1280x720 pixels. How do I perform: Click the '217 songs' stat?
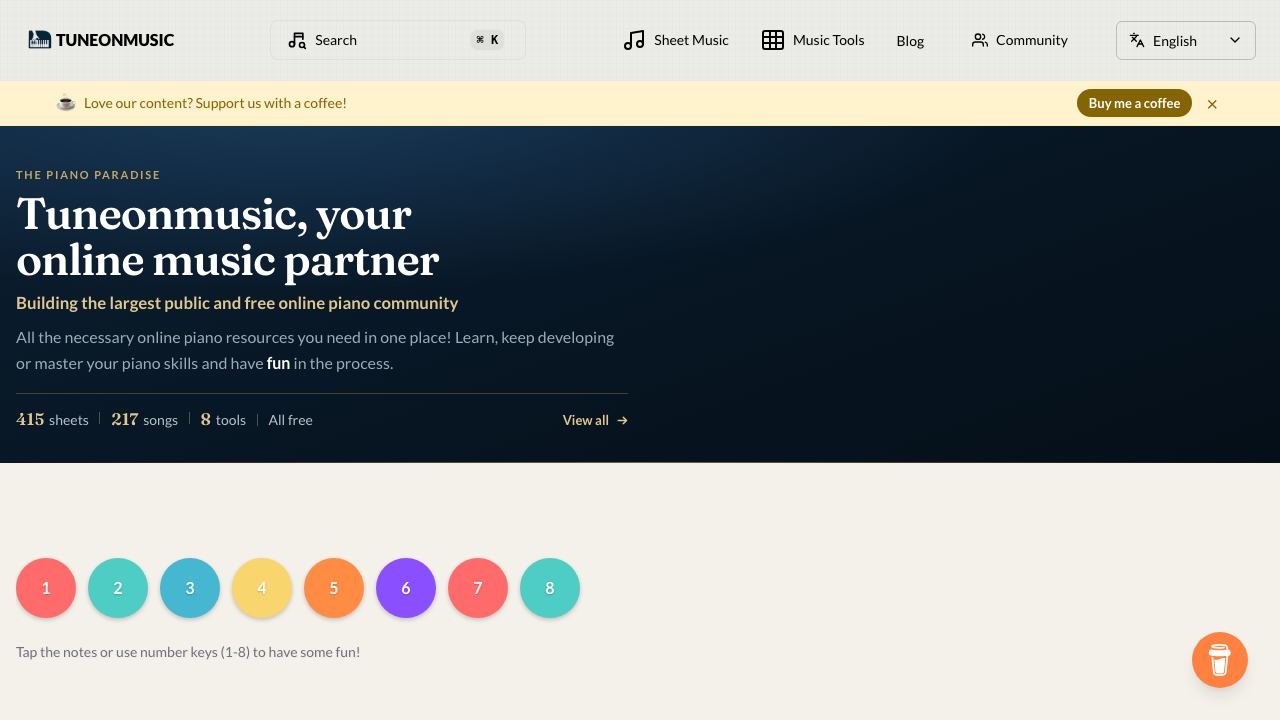pyautogui.click(x=144, y=420)
